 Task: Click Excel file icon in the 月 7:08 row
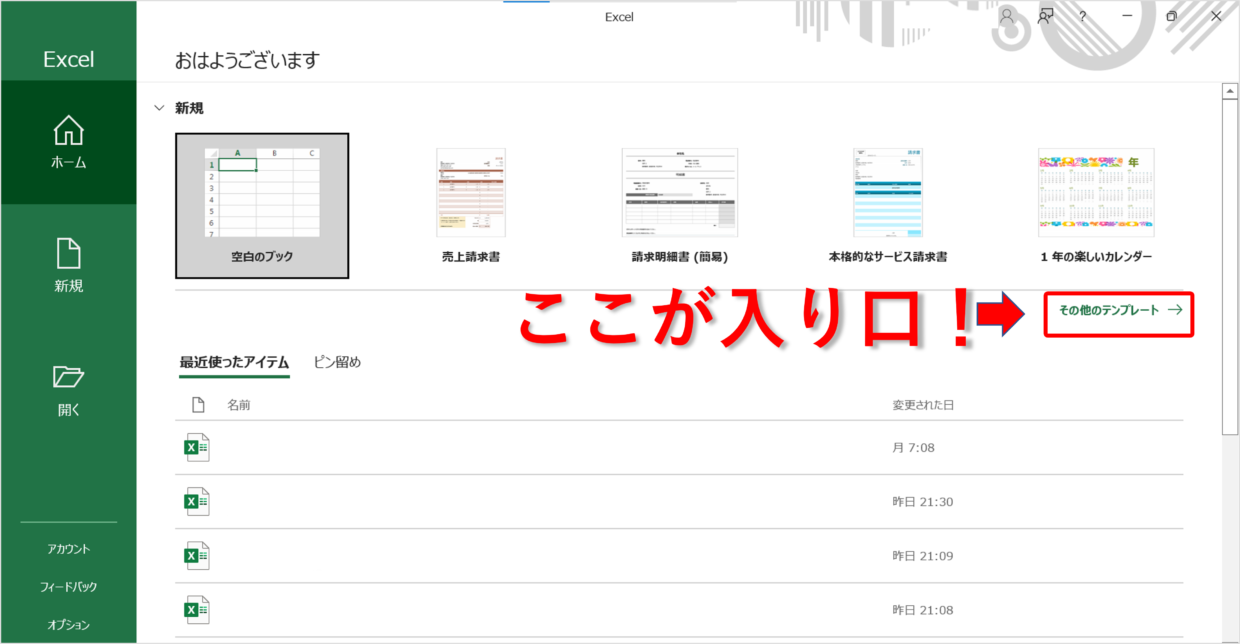click(x=197, y=447)
